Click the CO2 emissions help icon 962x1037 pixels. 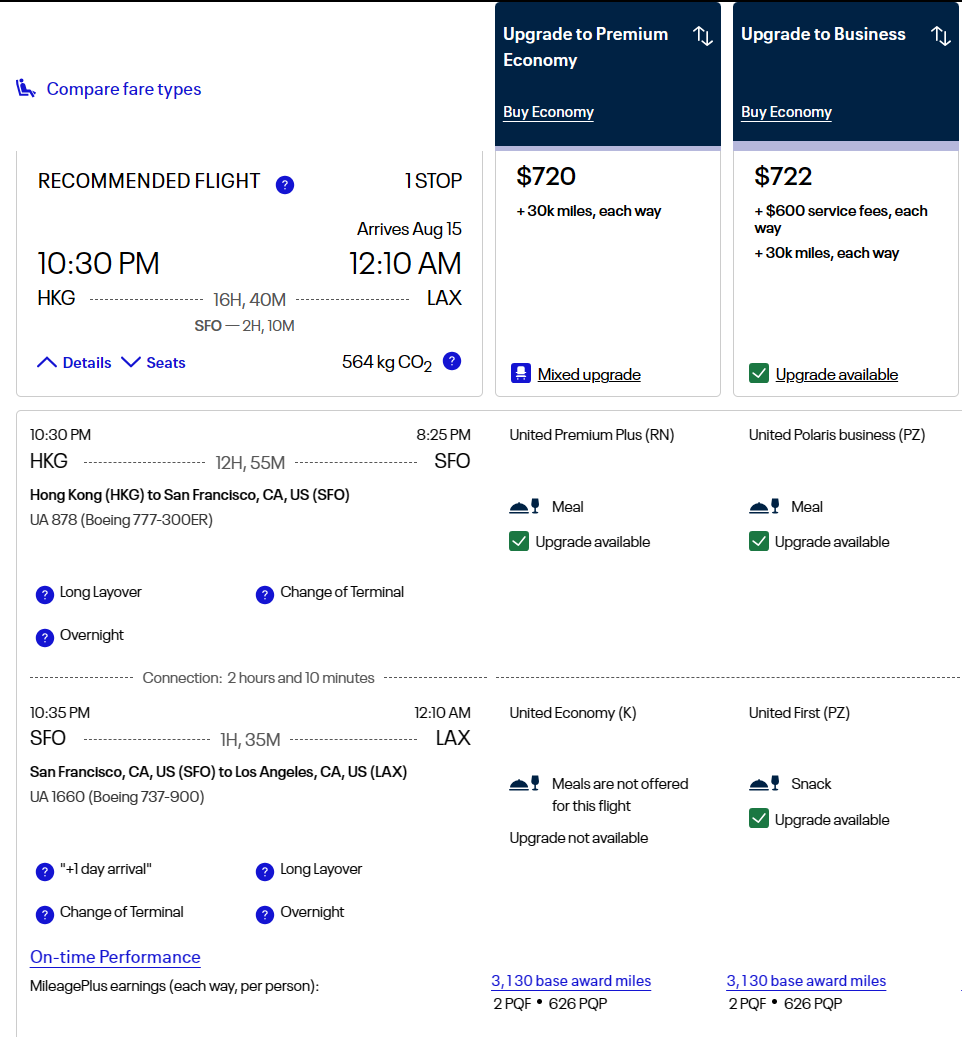click(452, 362)
